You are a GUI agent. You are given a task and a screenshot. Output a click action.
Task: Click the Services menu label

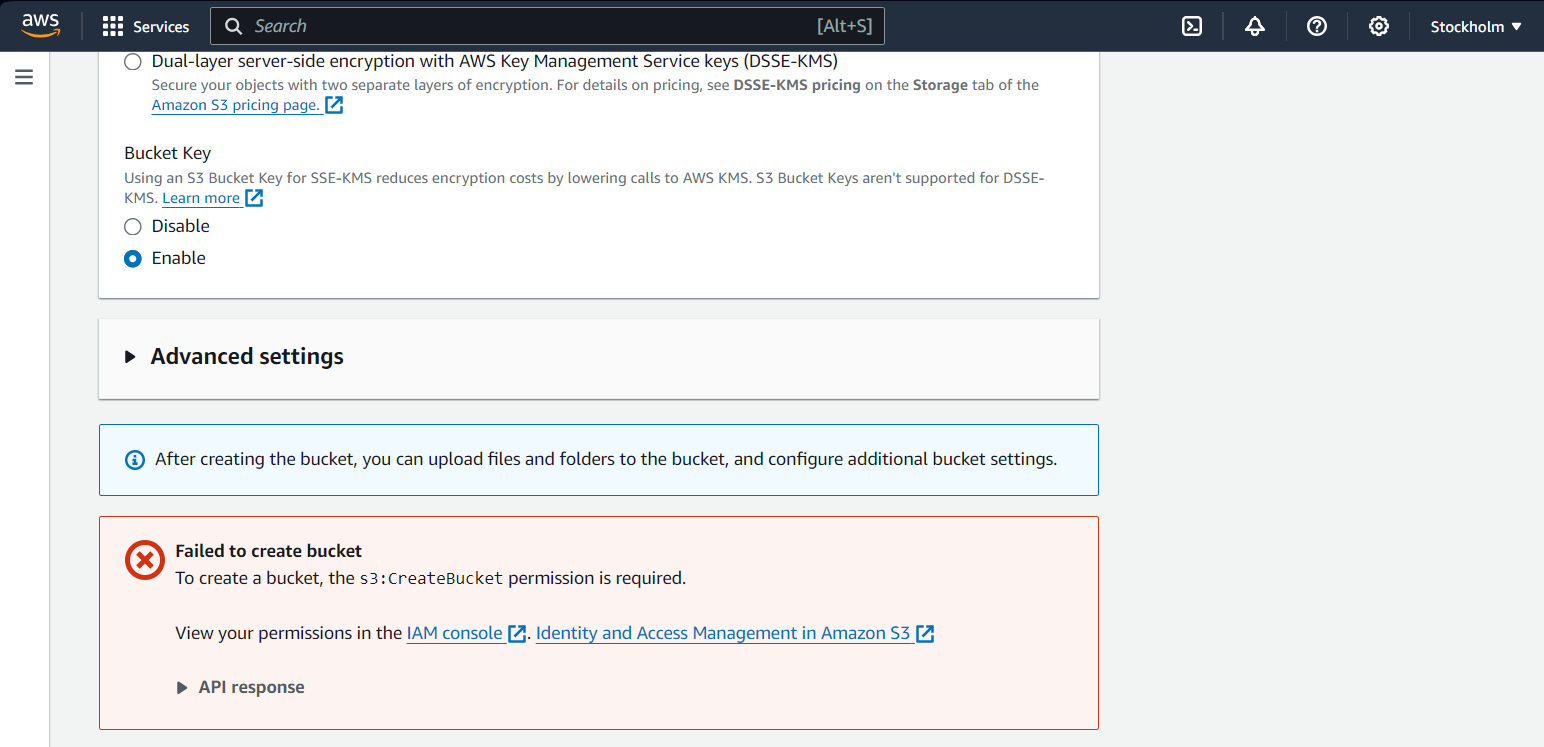tap(161, 27)
